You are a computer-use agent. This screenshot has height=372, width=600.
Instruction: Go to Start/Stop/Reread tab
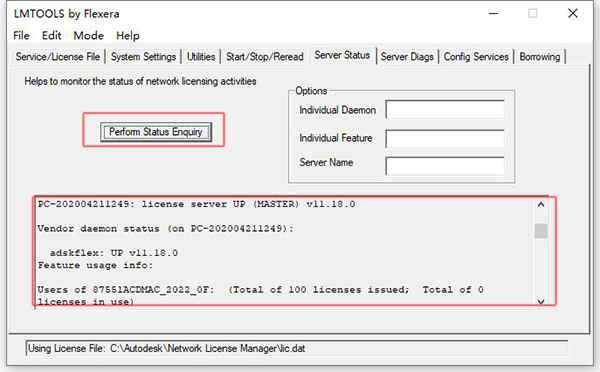(x=265, y=57)
